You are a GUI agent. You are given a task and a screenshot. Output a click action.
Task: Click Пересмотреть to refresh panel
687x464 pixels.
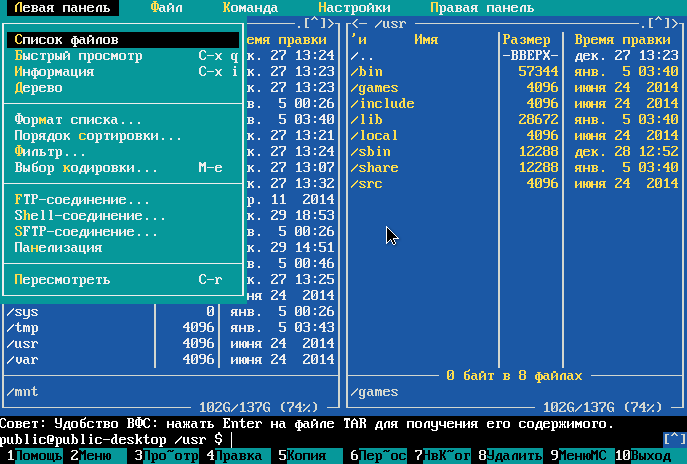tap(62, 280)
